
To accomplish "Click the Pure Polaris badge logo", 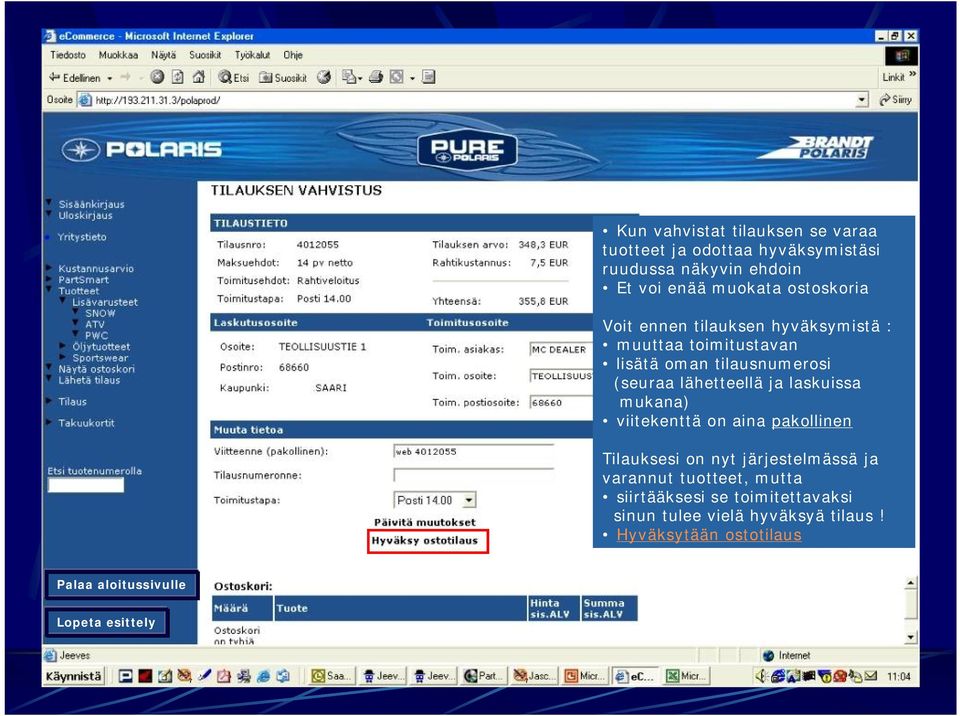I will [x=467, y=150].
